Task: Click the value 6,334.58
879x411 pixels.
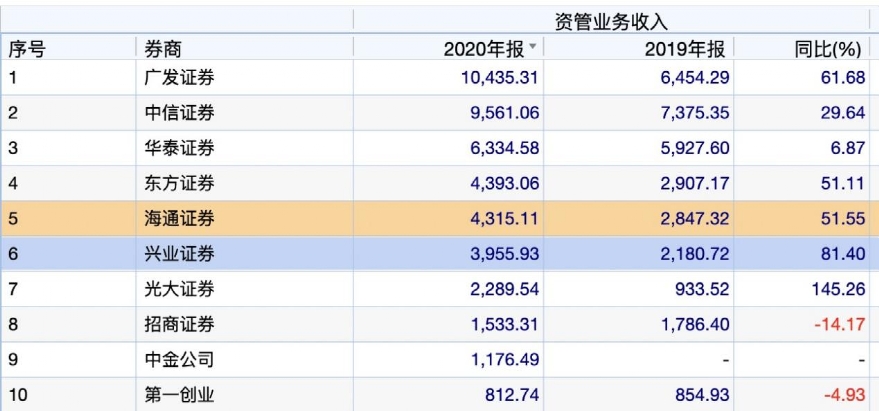Action: click(505, 148)
